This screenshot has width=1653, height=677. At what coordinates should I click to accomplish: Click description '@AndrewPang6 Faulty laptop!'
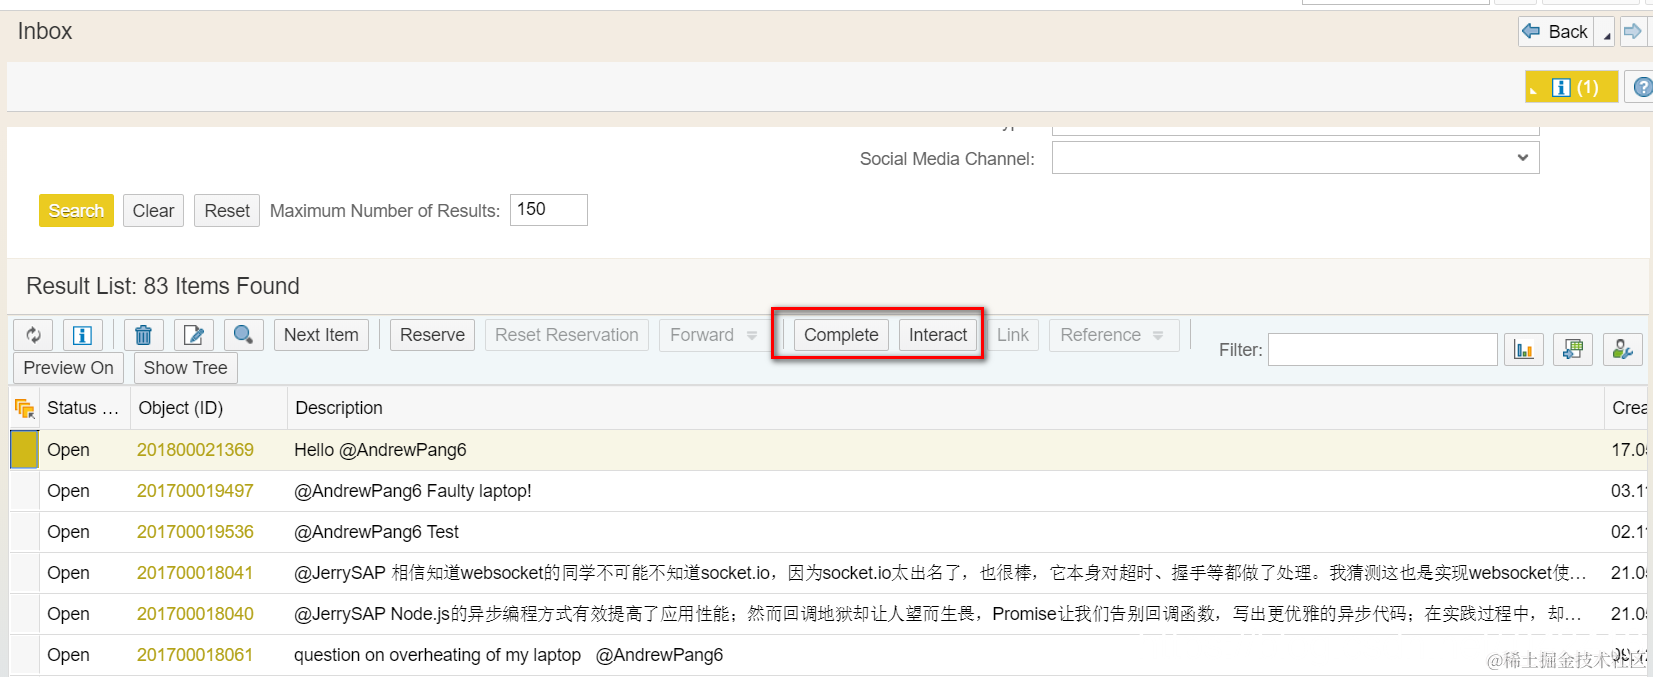[413, 491]
